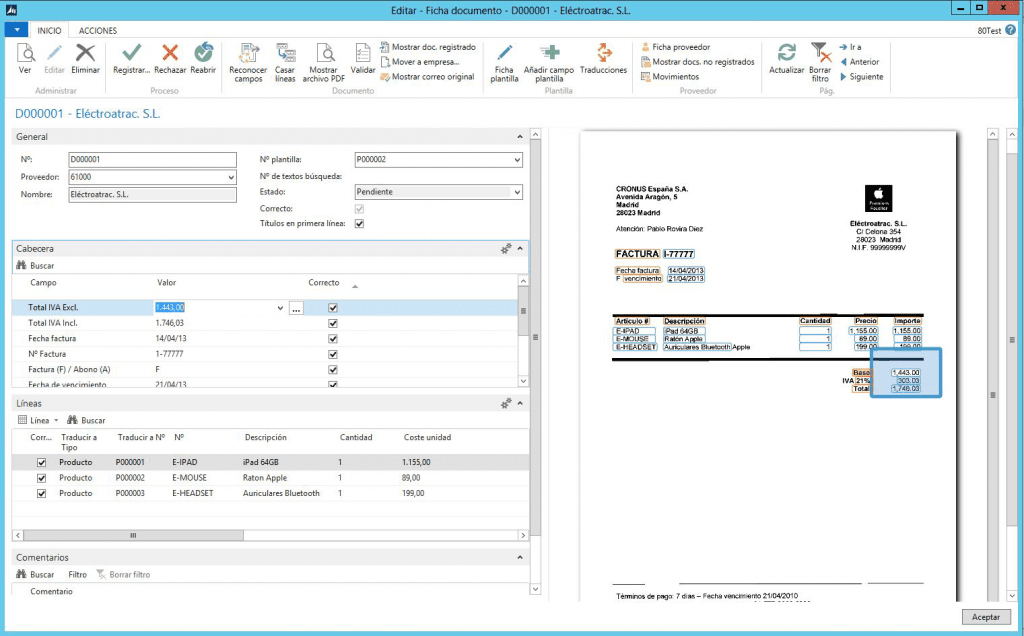Click Casar líneas icon
1024x636 pixels.
[285, 53]
